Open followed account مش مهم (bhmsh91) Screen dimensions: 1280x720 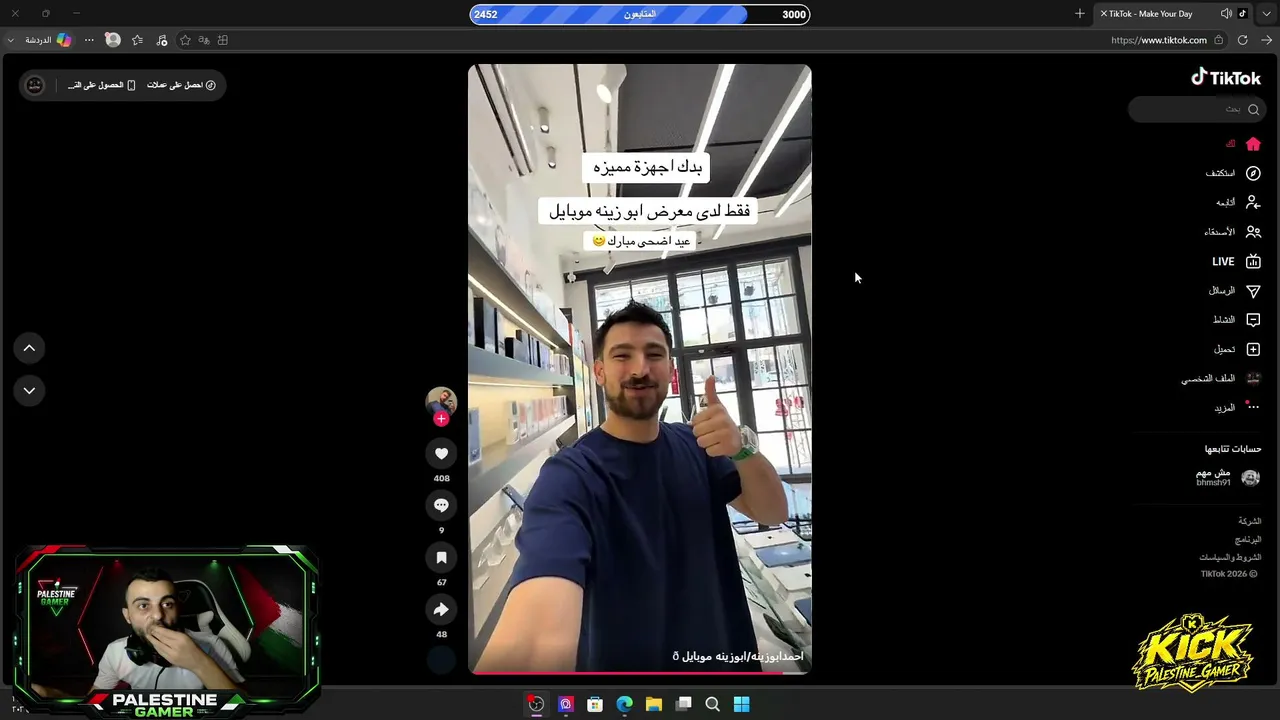coord(1228,477)
